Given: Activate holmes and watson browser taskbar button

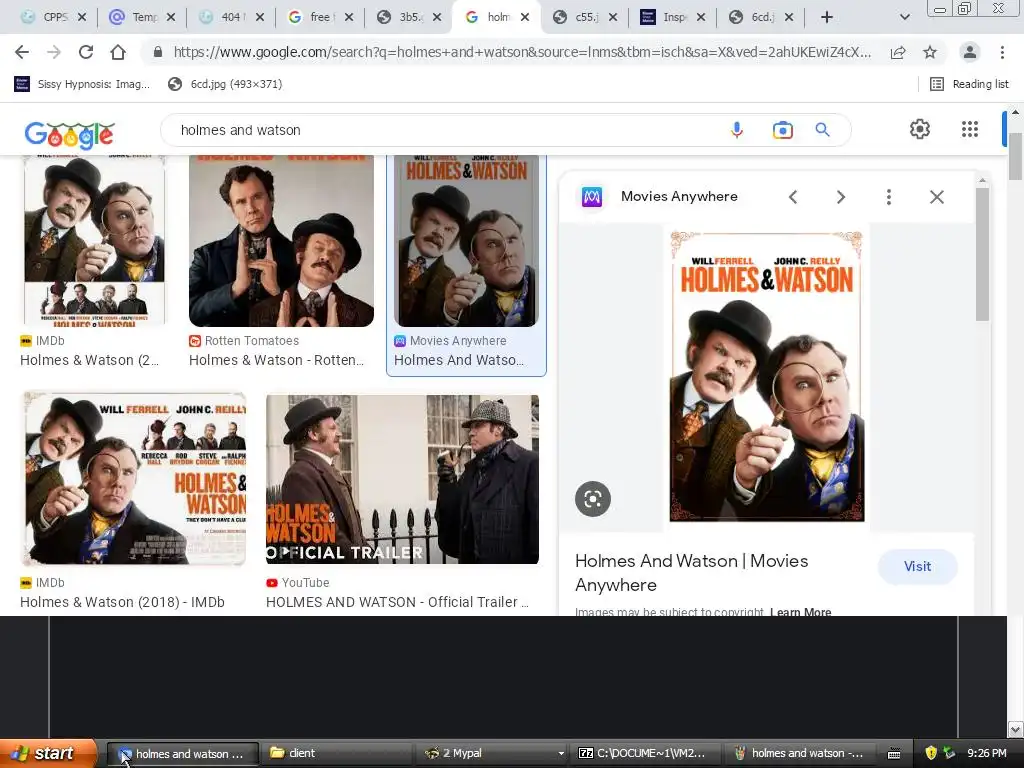Looking at the screenshot, I should tap(182, 754).
